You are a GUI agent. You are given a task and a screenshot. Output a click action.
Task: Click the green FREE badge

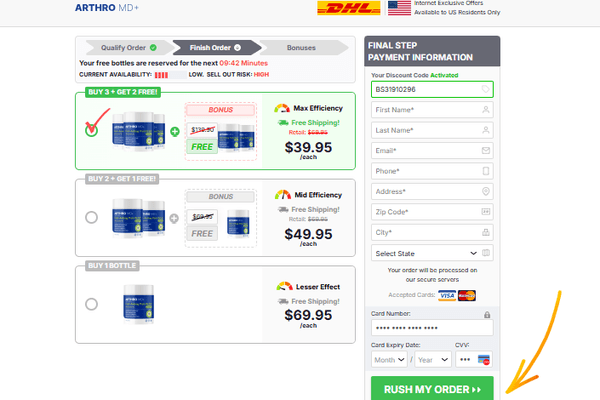click(x=202, y=147)
